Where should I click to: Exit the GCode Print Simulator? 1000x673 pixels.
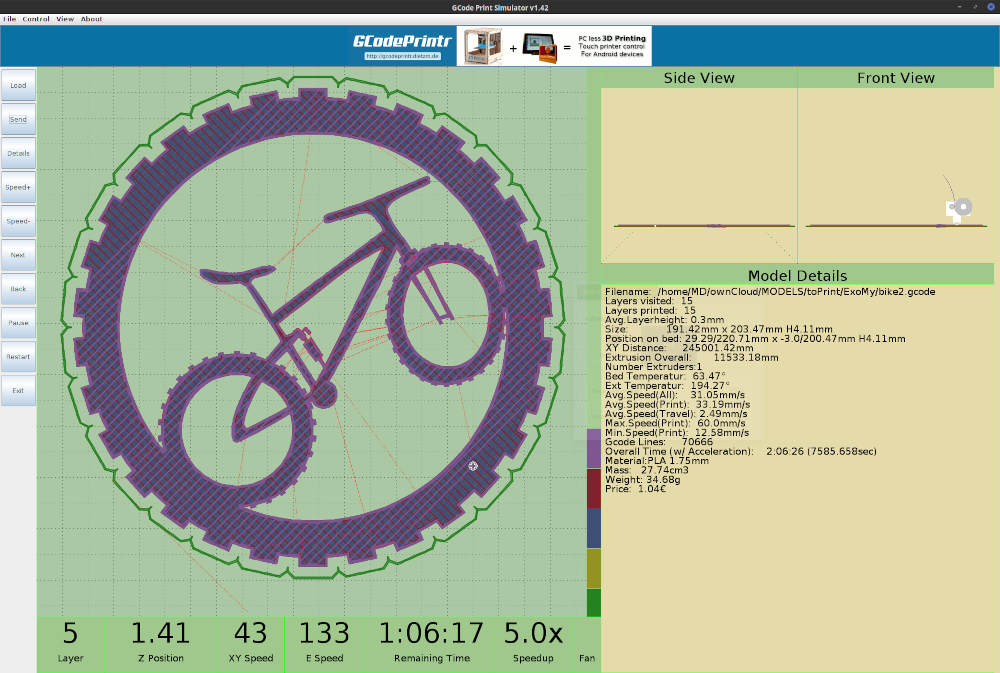click(17, 390)
